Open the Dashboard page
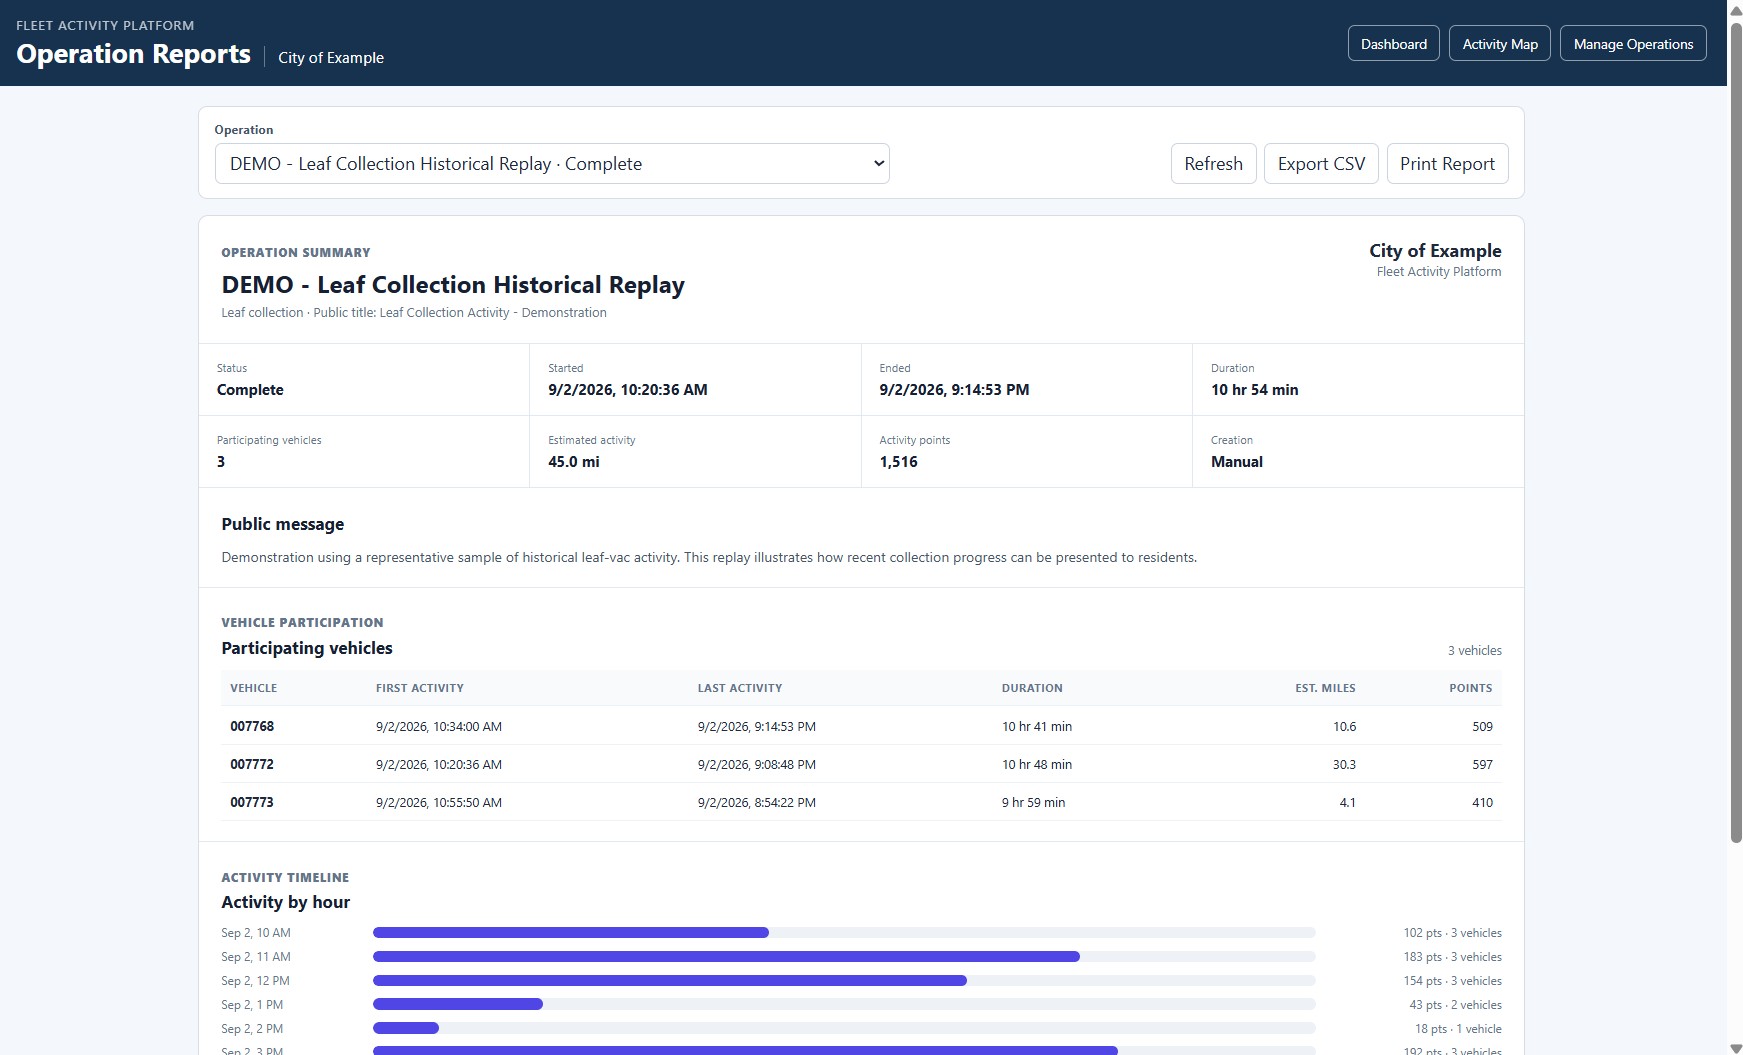The height and width of the screenshot is (1055, 1743). (1393, 44)
